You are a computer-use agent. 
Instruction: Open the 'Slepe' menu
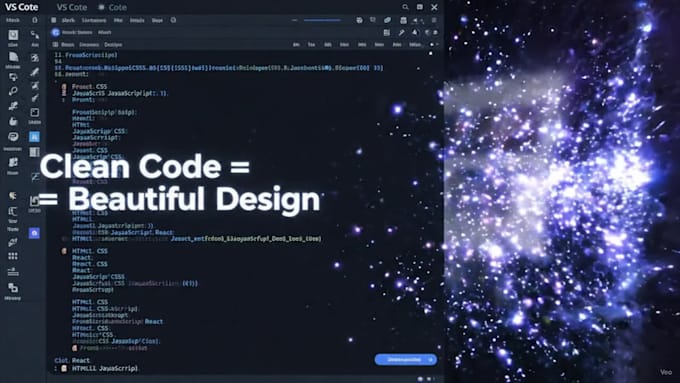tap(157, 20)
